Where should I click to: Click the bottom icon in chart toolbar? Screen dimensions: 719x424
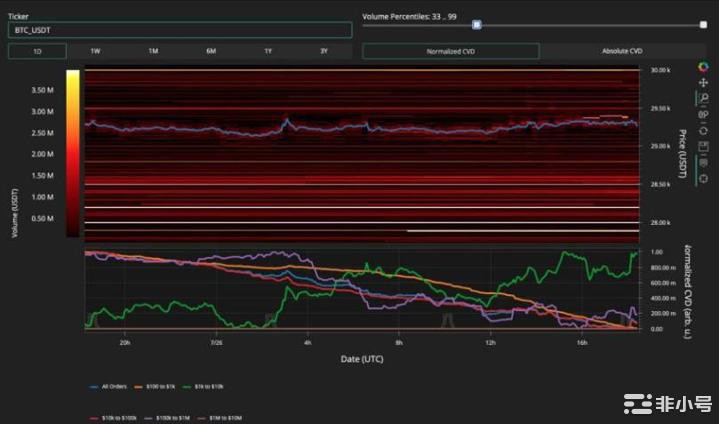703,178
